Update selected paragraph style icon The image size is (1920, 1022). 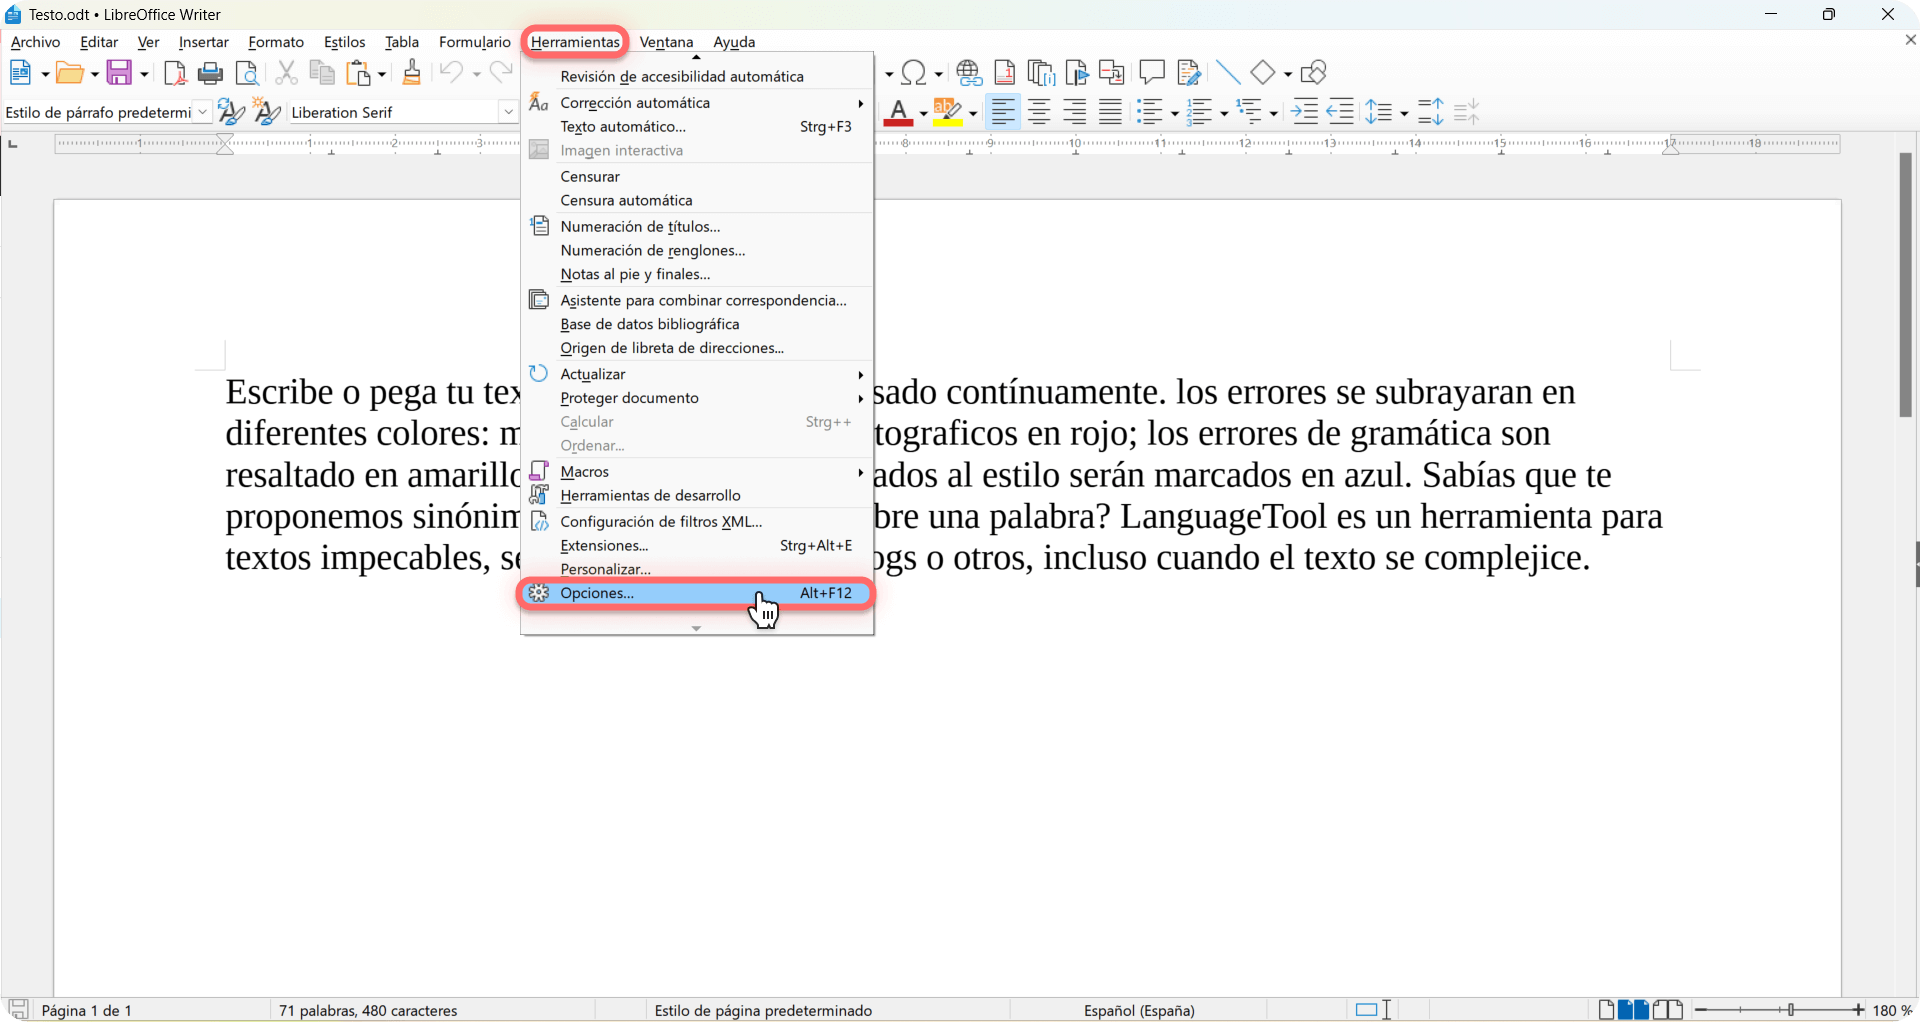coord(231,112)
